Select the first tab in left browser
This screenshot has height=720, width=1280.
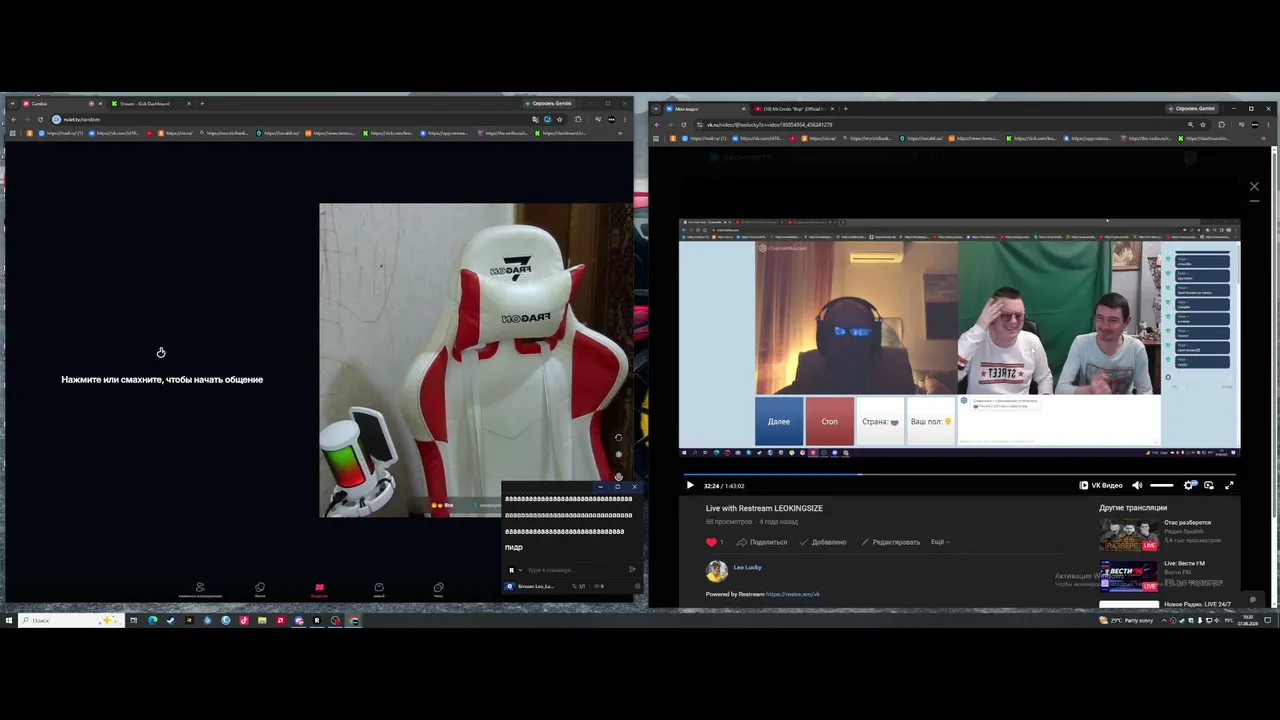click(60, 103)
